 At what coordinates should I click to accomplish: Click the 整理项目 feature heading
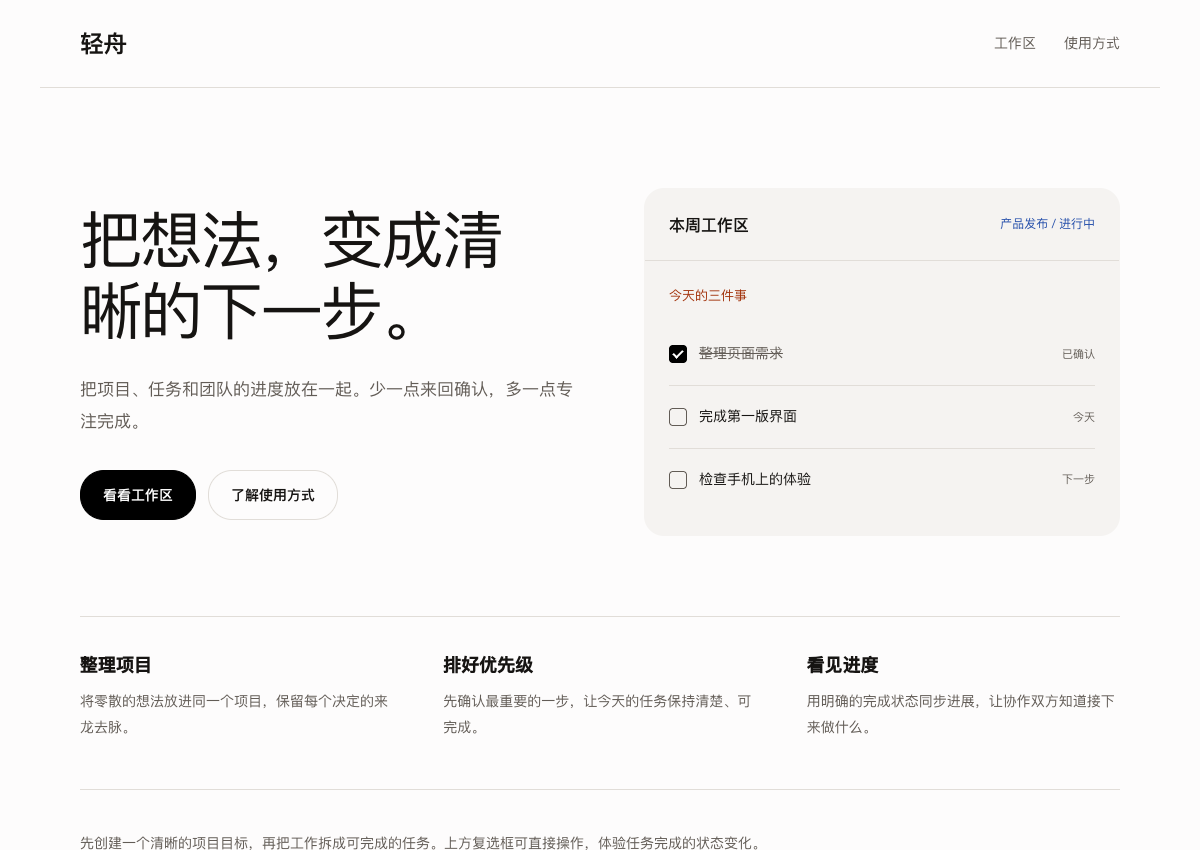click(116, 665)
